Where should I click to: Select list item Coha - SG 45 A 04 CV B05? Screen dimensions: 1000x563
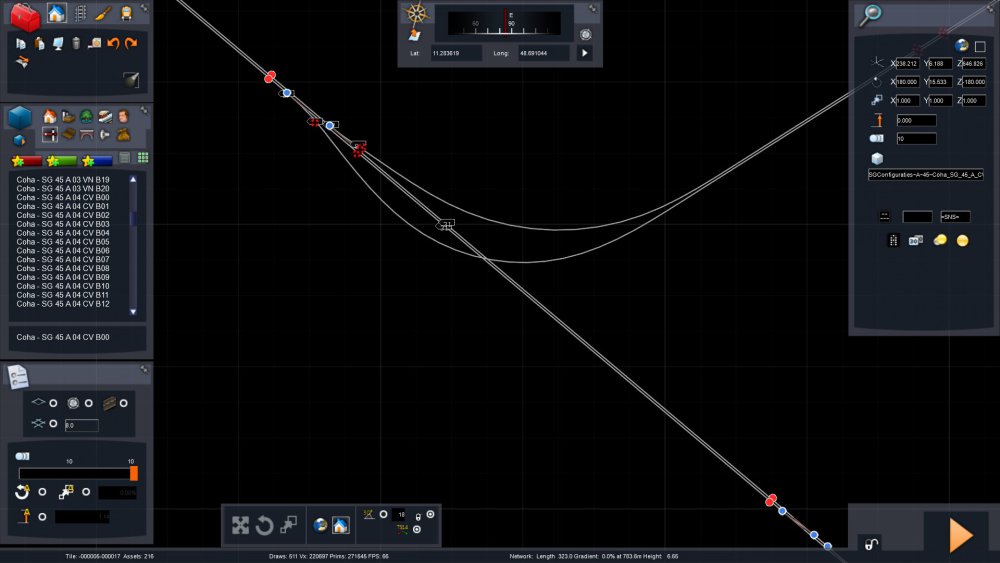tap(63, 242)
